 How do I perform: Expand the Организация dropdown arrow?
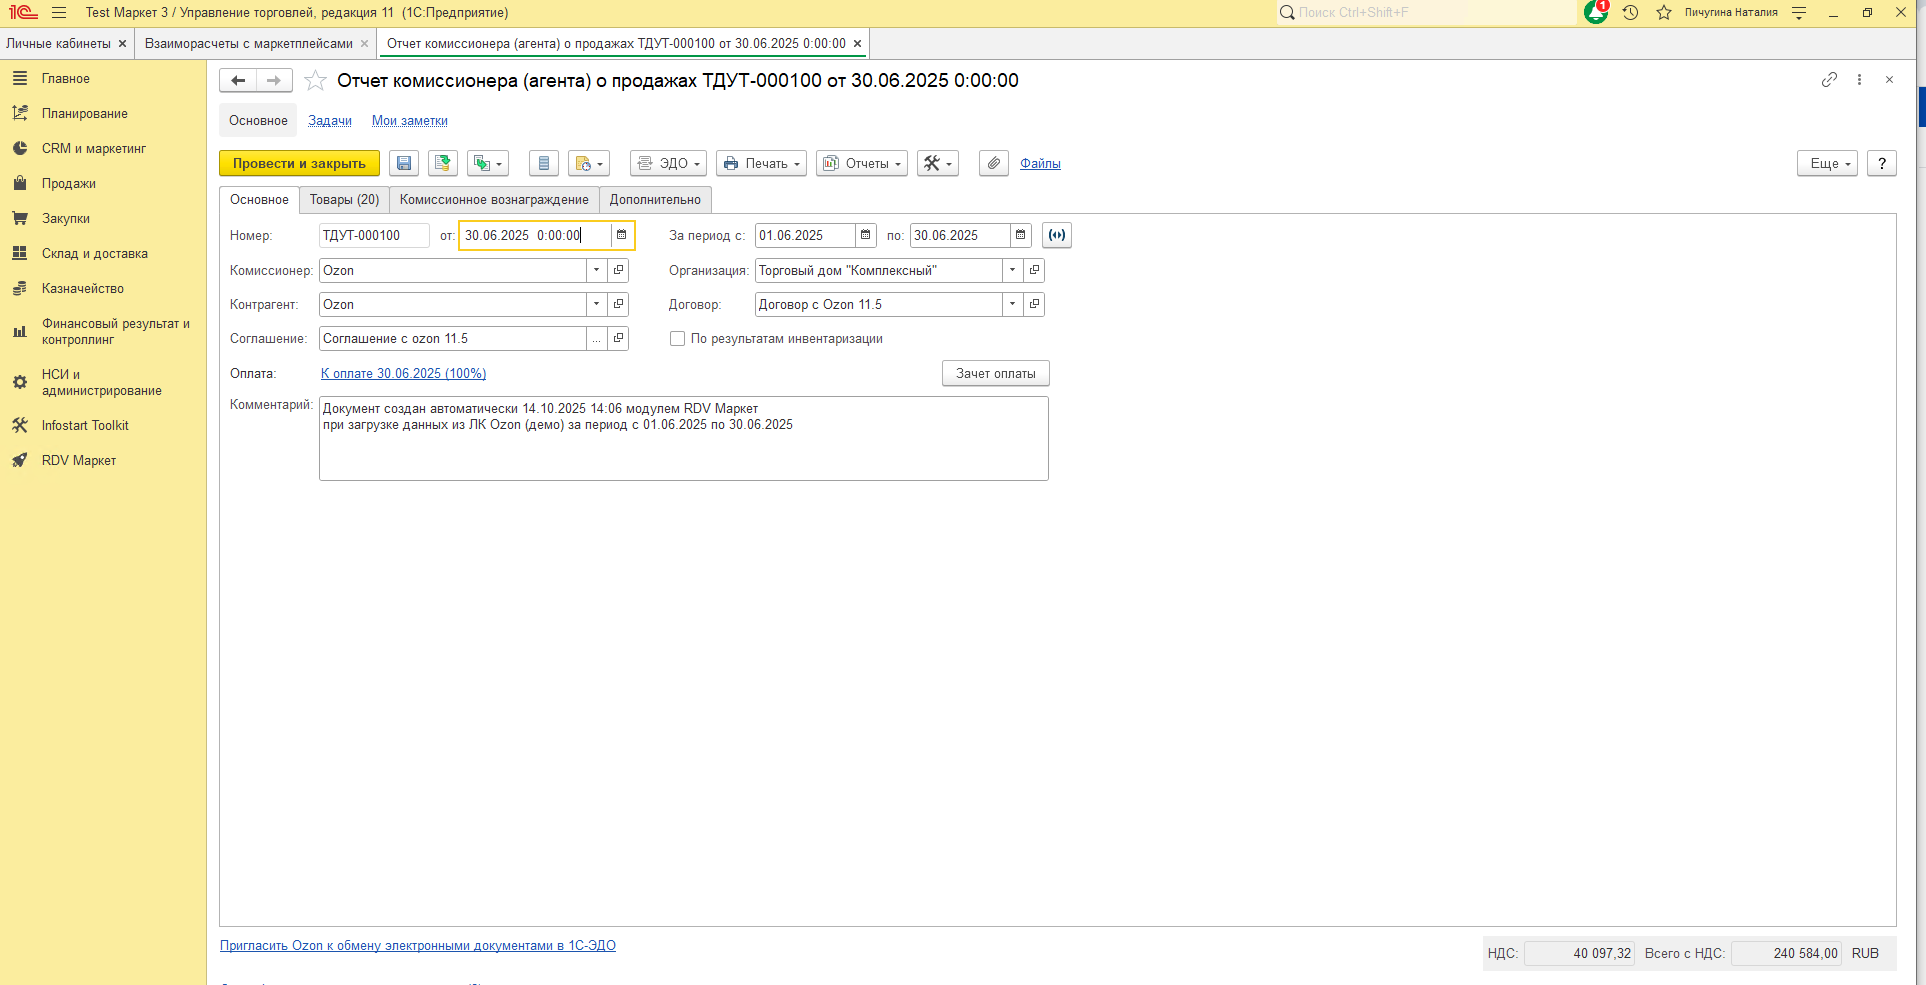pyautogui.click(x=1012, y=270)
